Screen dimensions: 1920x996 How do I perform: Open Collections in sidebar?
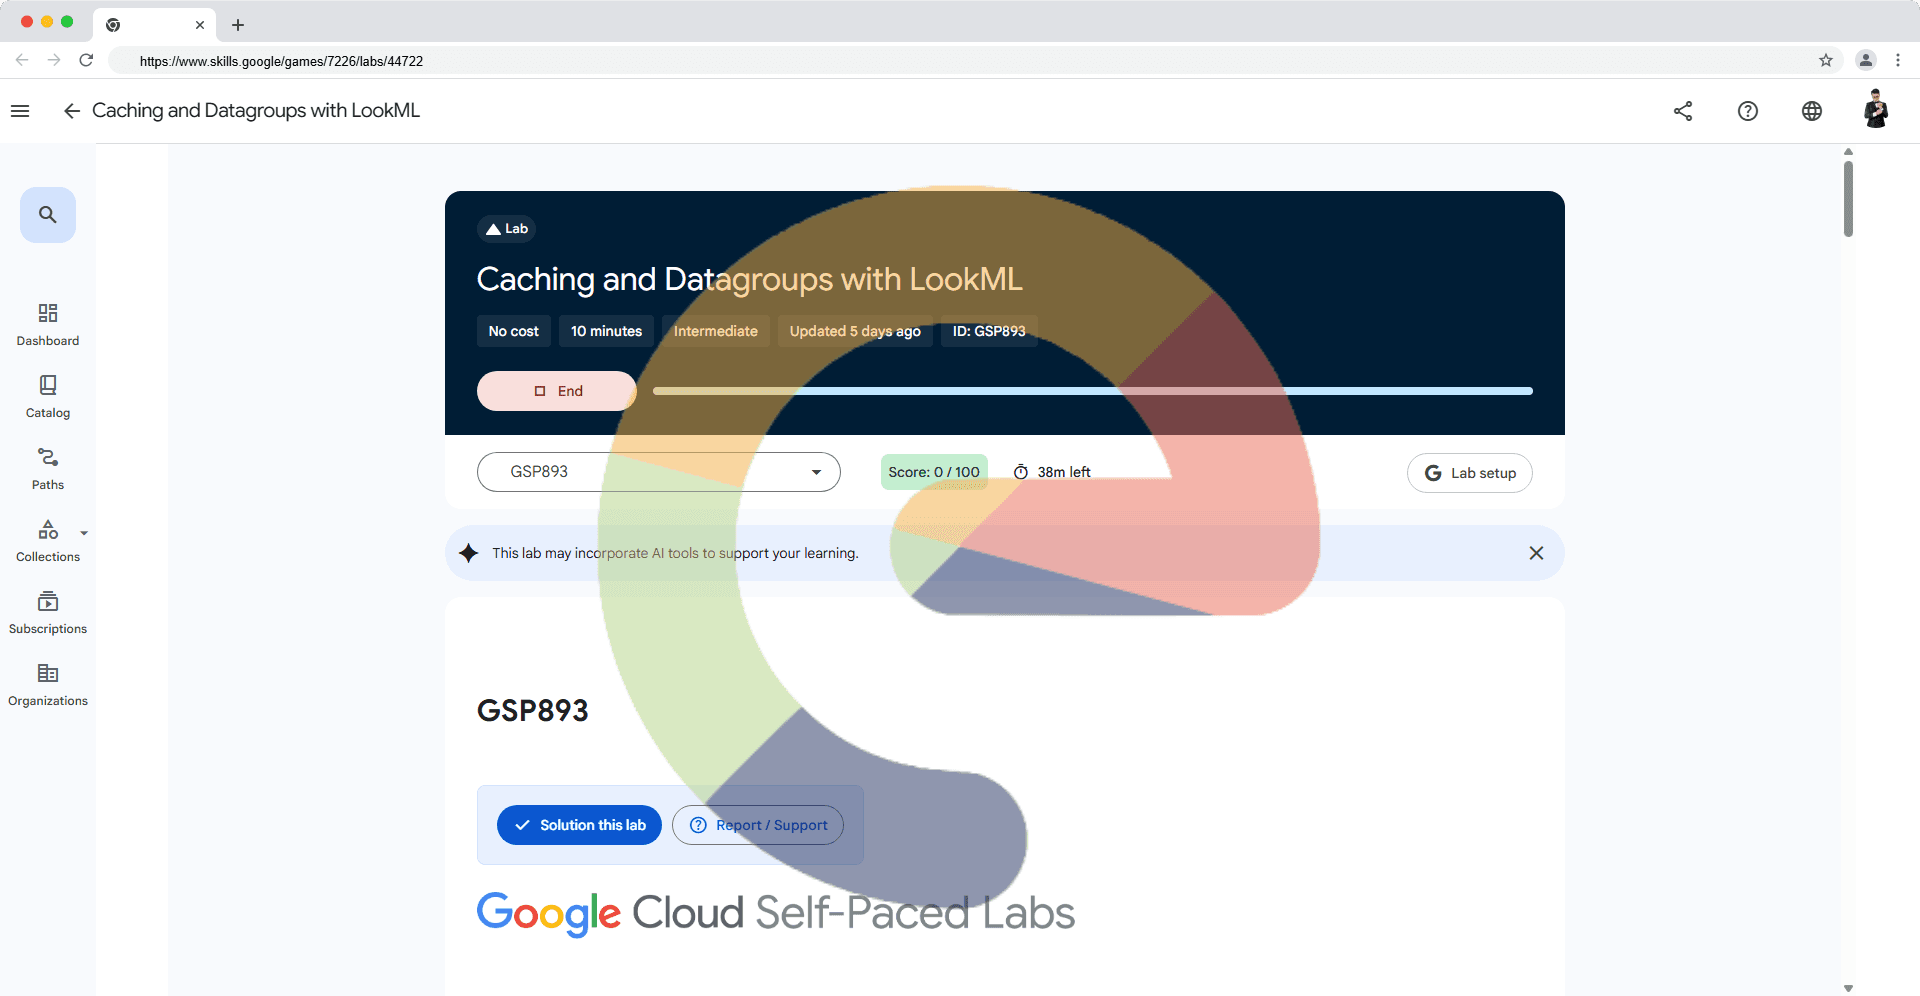coord(48,541)
